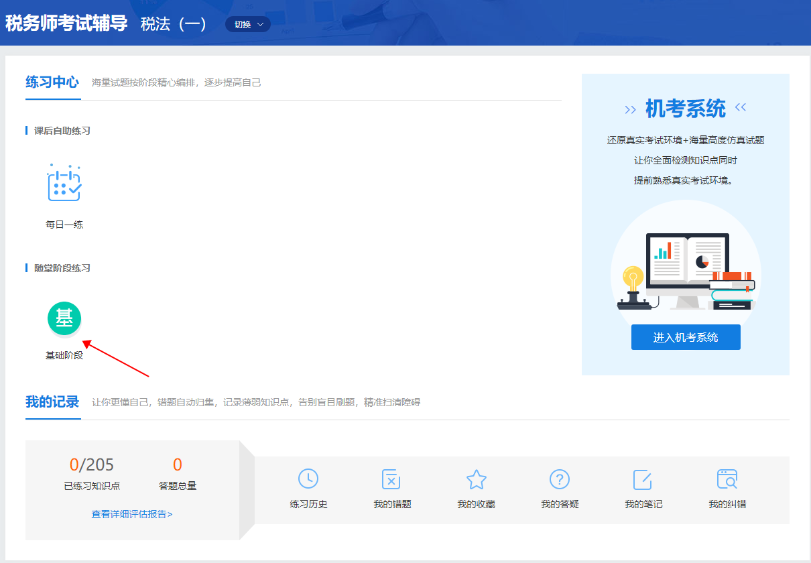
Task: View 我的错题 wrong-answer icon
Action: [392, 479]
